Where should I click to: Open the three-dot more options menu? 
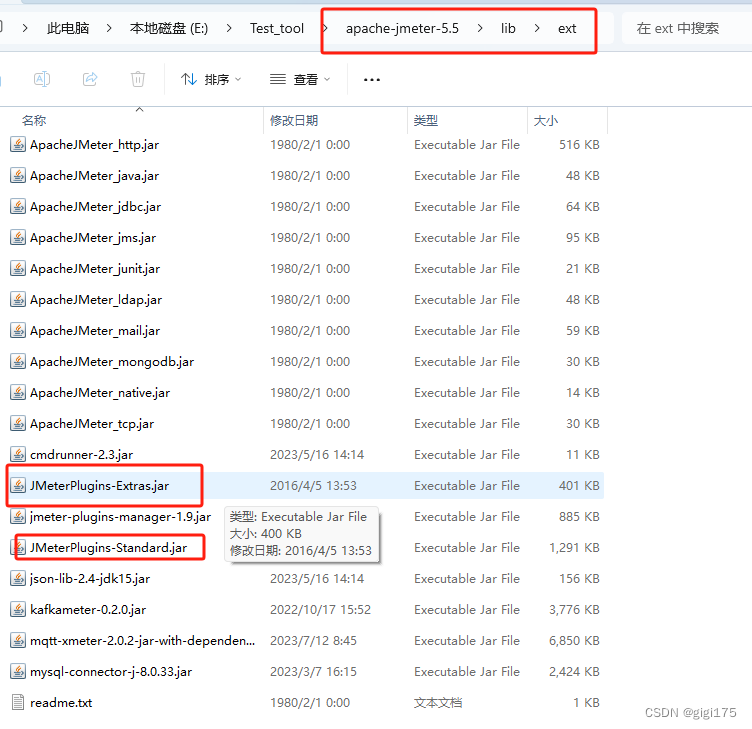tap(372, 80)
